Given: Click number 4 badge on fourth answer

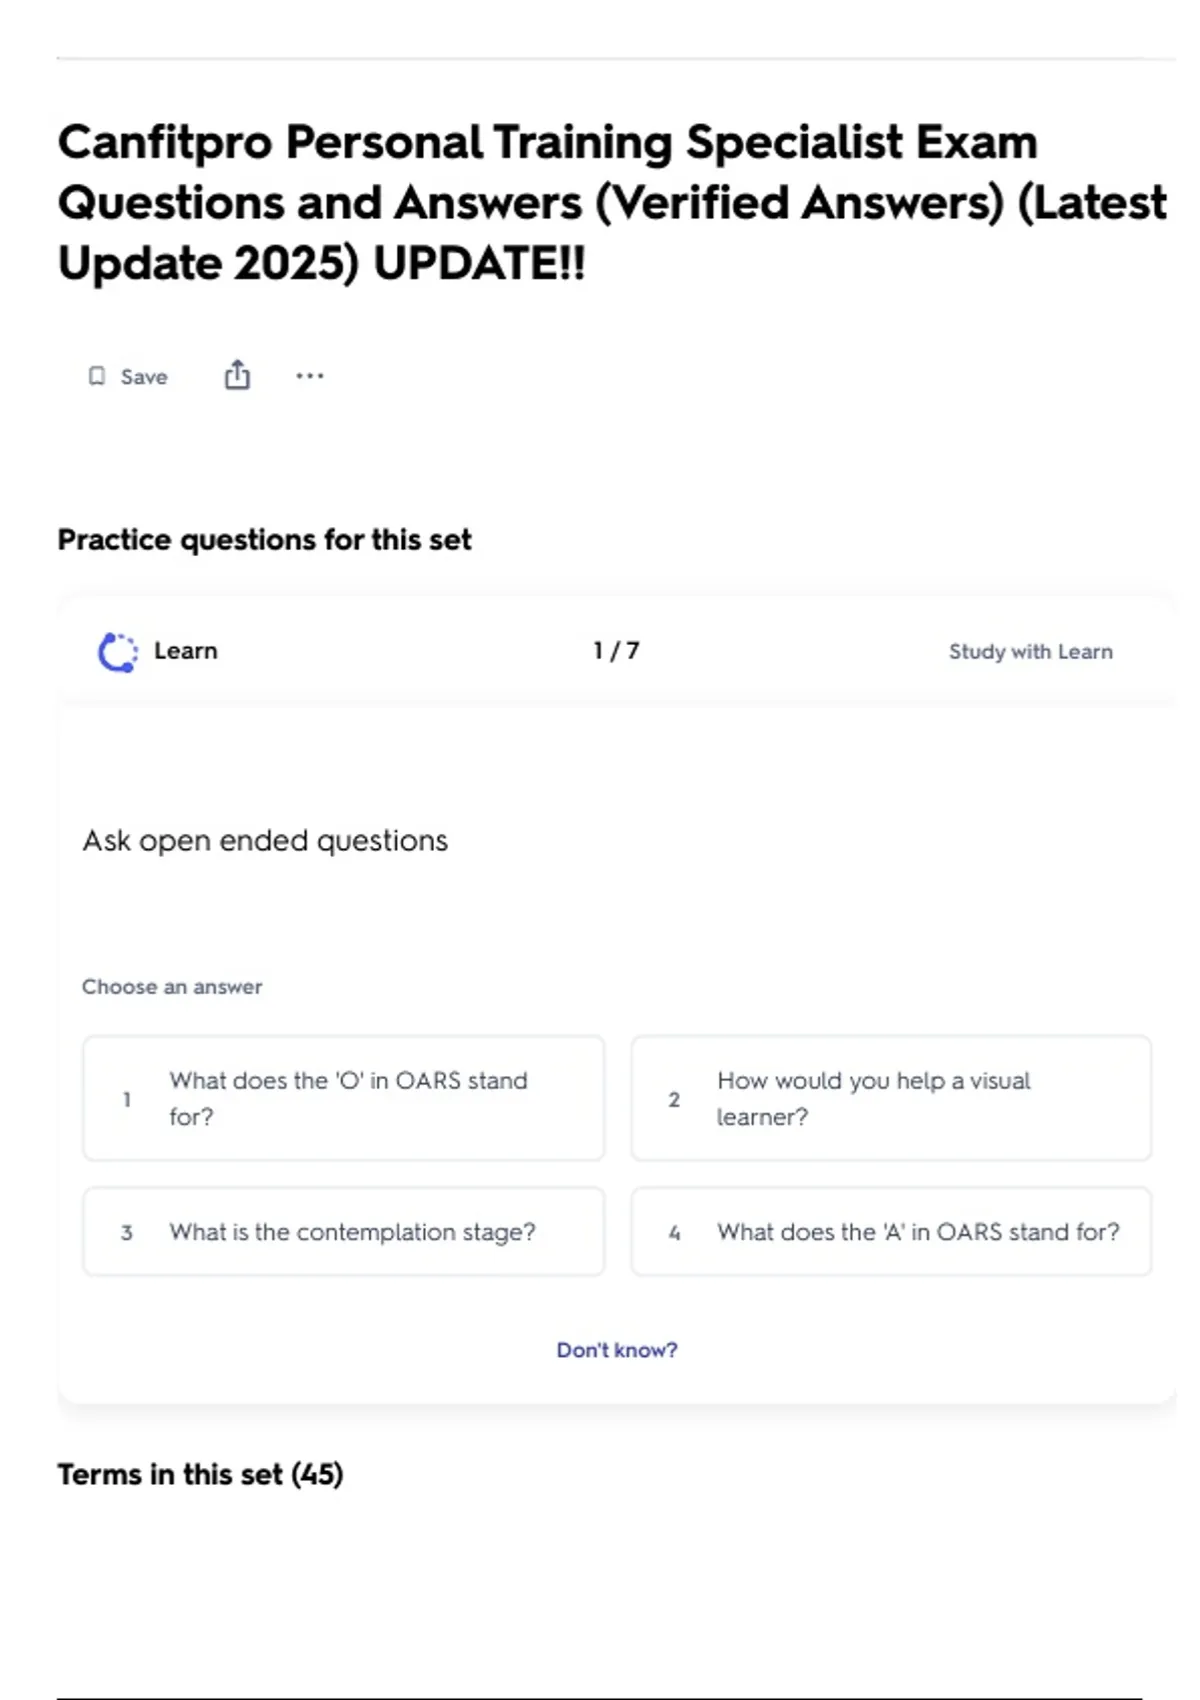Looking at the screenshot, I should tap(674, 1233).
